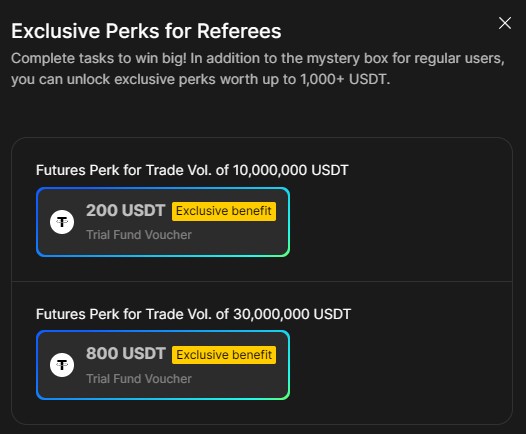Click 'Futures Perk' words in the second section heading

coord(77,314)
